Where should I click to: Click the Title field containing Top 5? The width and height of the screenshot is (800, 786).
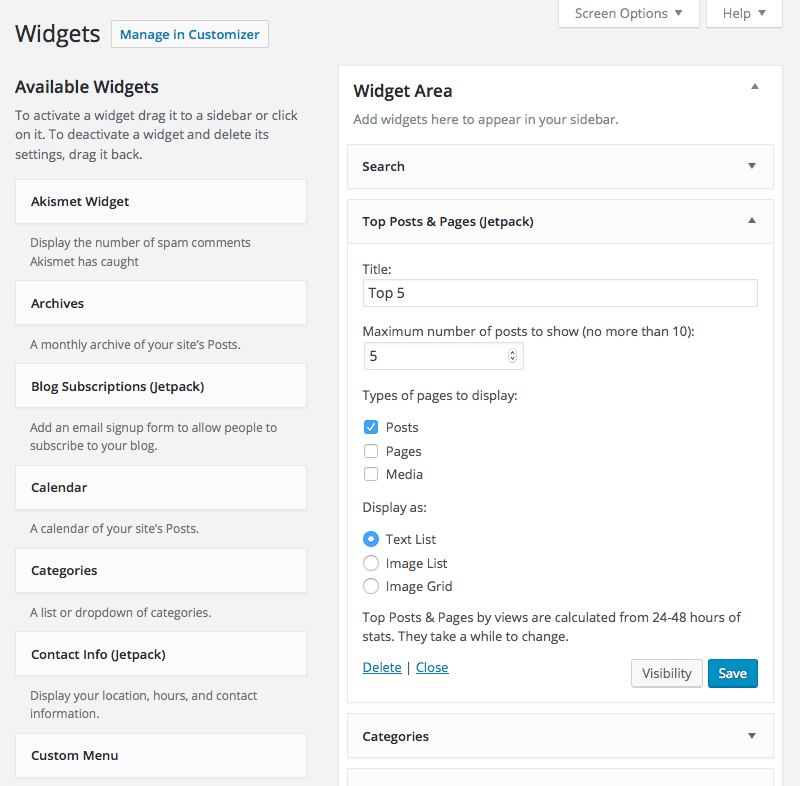coord(560,293)
